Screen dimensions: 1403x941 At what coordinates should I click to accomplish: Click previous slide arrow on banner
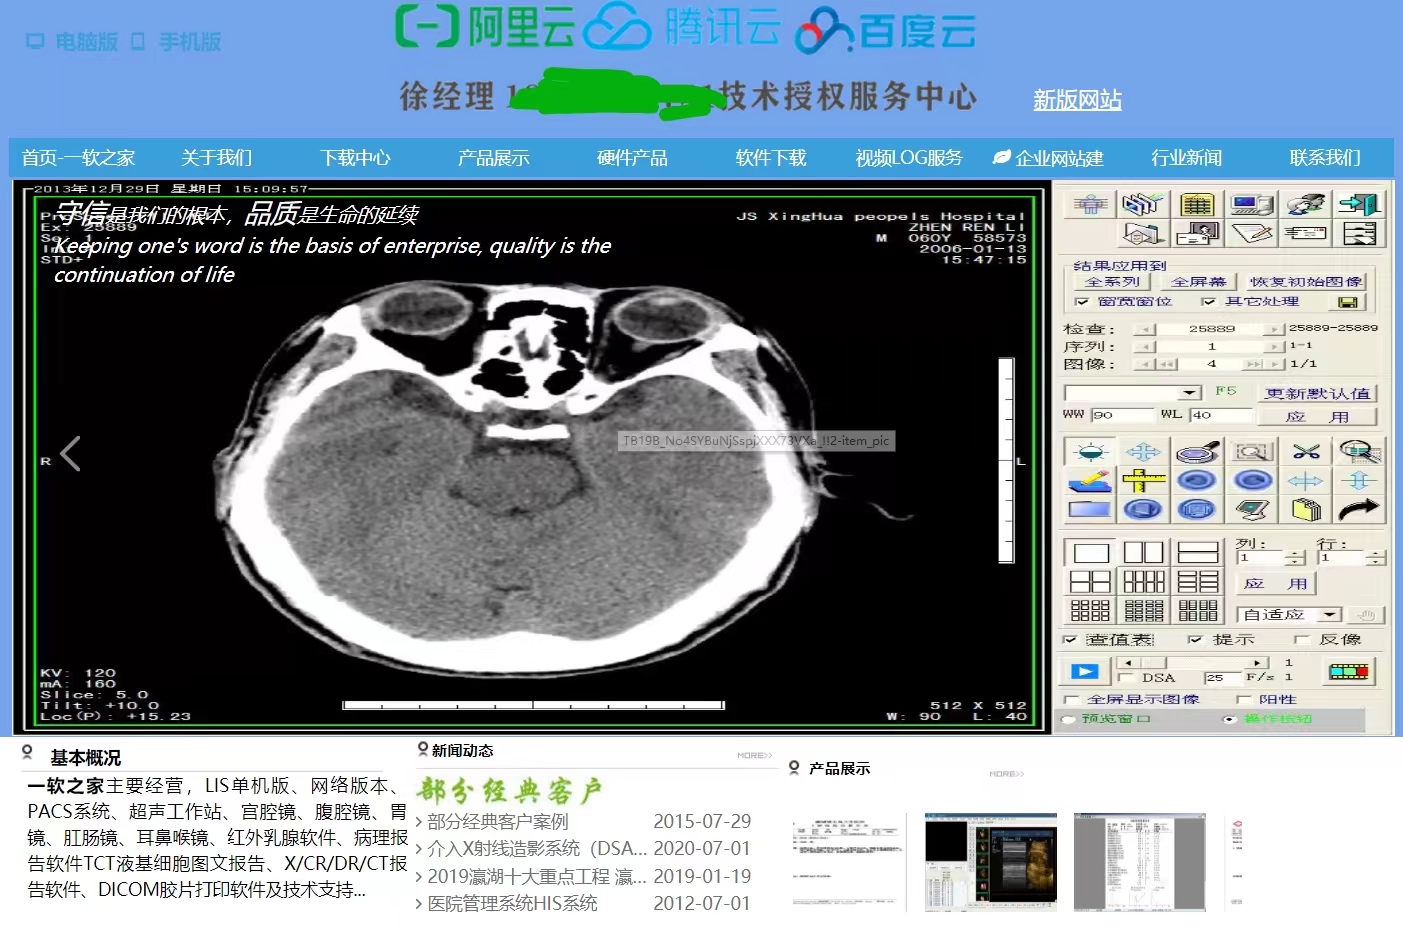coord(70,454)
